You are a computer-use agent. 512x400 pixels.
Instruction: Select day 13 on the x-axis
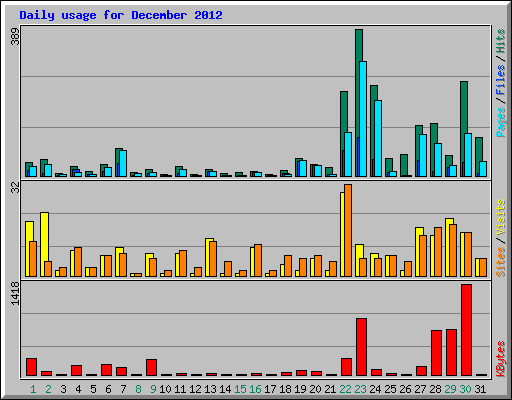210,389
